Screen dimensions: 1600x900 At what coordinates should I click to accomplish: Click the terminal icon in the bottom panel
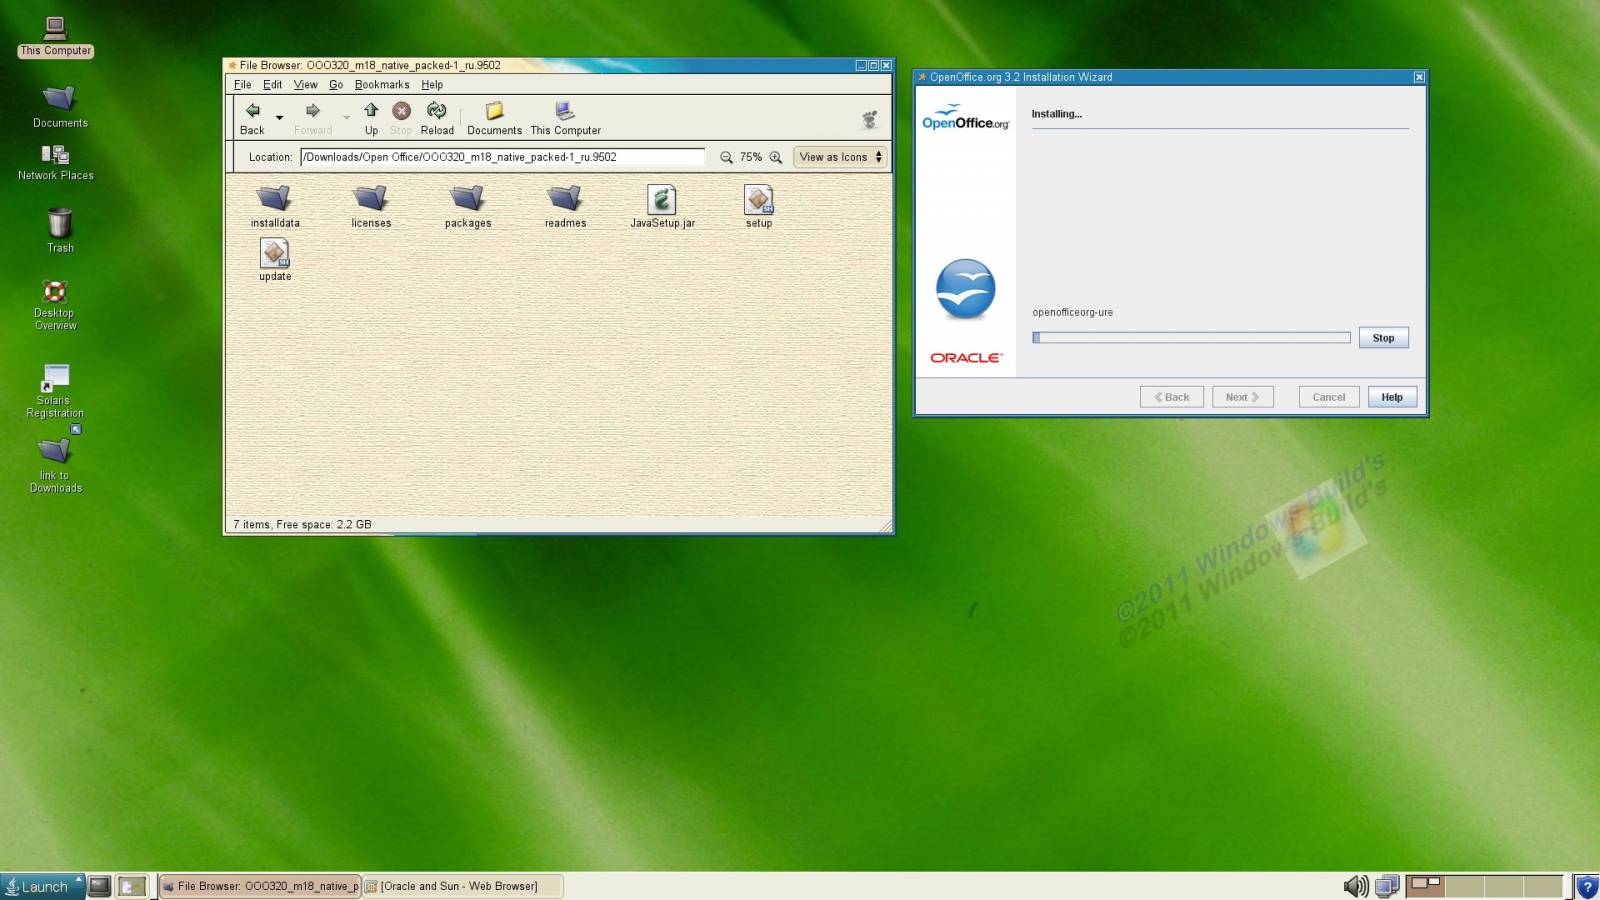(99, 886)
